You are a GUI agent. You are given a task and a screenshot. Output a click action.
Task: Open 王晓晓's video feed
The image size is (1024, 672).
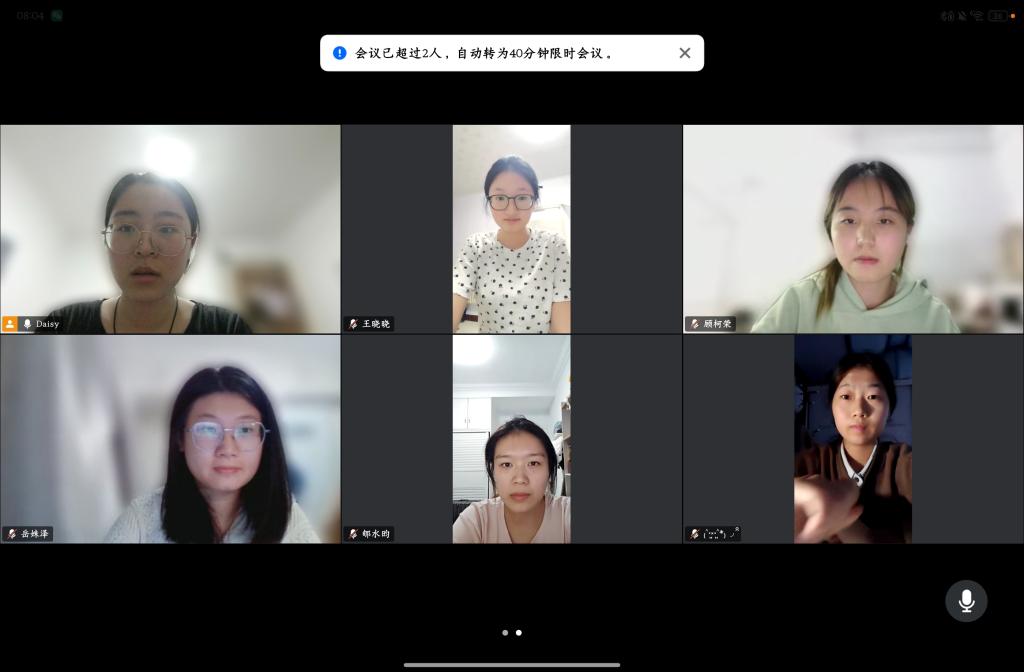pyautogui.click(x=511, y=228)
